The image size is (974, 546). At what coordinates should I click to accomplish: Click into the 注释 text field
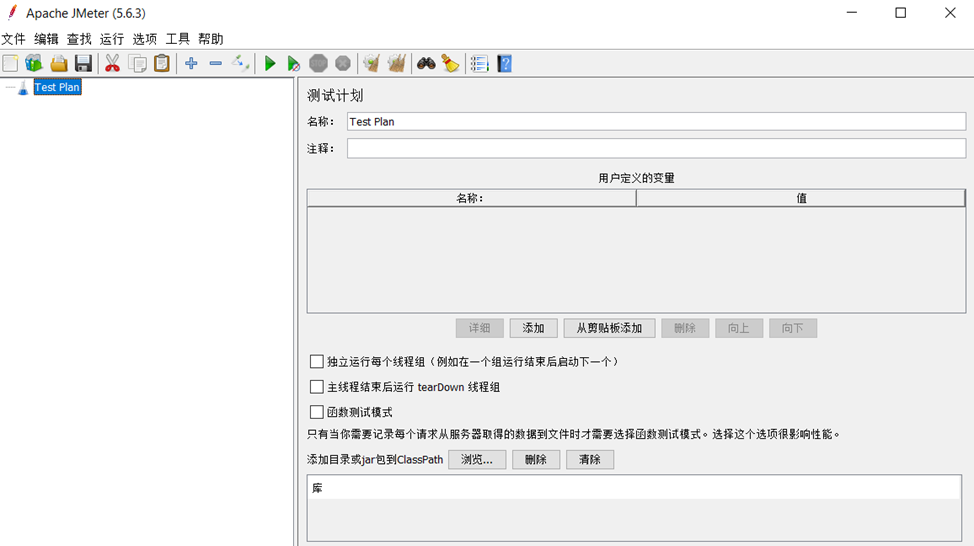coord(656,148)
